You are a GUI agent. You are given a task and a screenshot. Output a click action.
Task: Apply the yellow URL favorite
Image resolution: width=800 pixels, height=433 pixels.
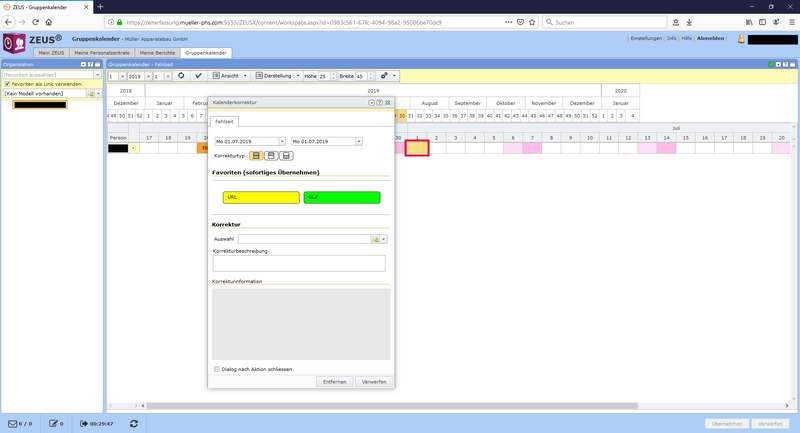(261, 197)
